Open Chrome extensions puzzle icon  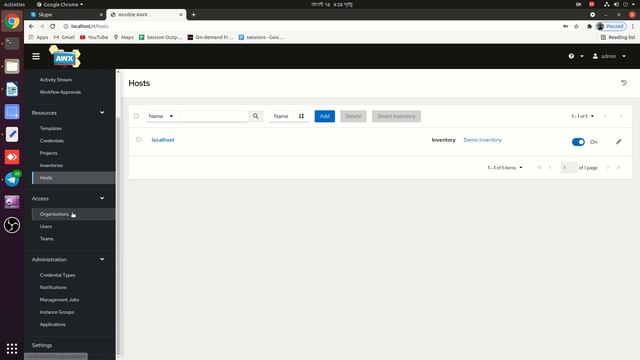click(x=589, y=26)
